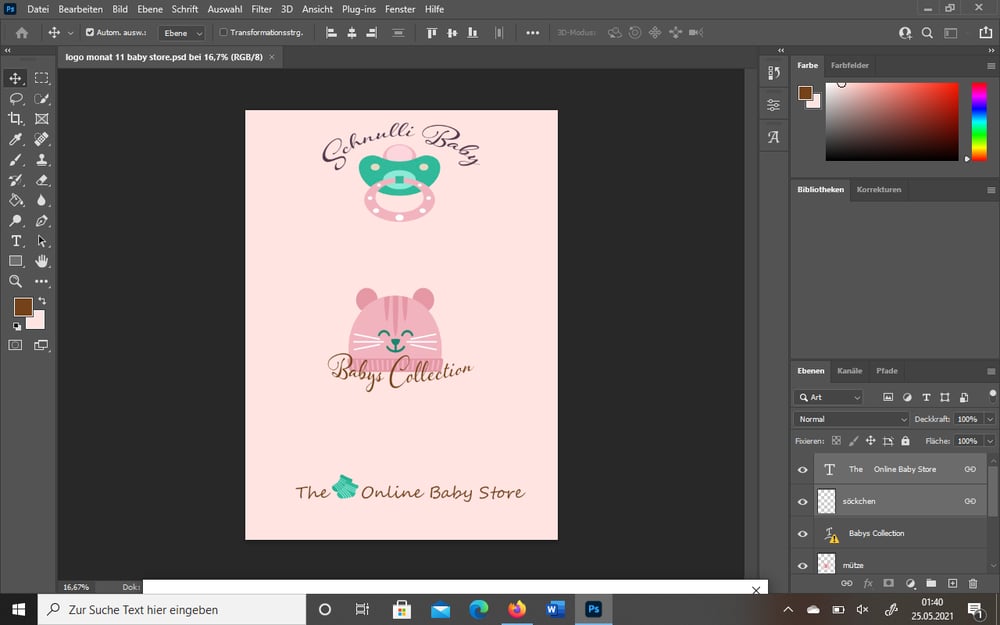The width and height of the screenshot is (1000, 625).
Task: Select the Brush tool
Action: [x=15, y=159]
